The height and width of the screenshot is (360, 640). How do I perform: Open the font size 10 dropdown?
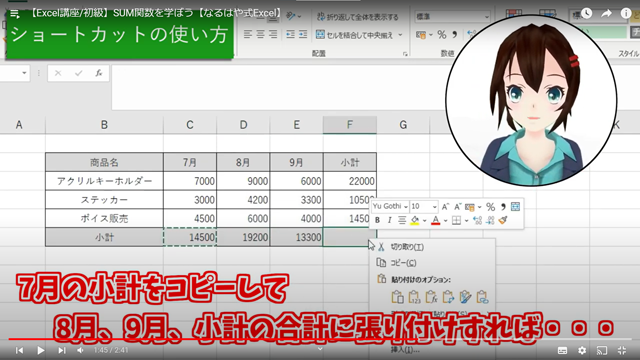(424, 206)
